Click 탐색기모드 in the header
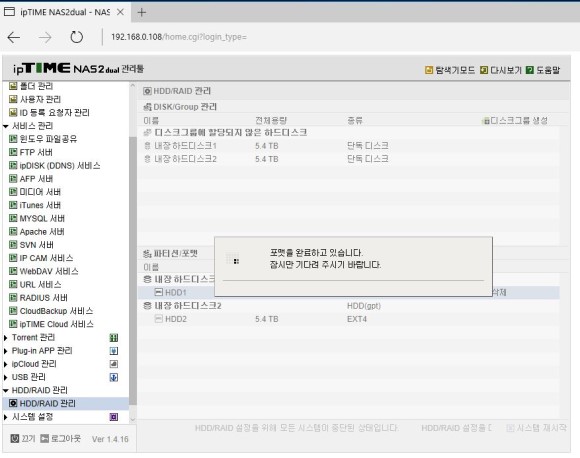The width and height of the screenshot is (580, 458). tap(450, 70)
